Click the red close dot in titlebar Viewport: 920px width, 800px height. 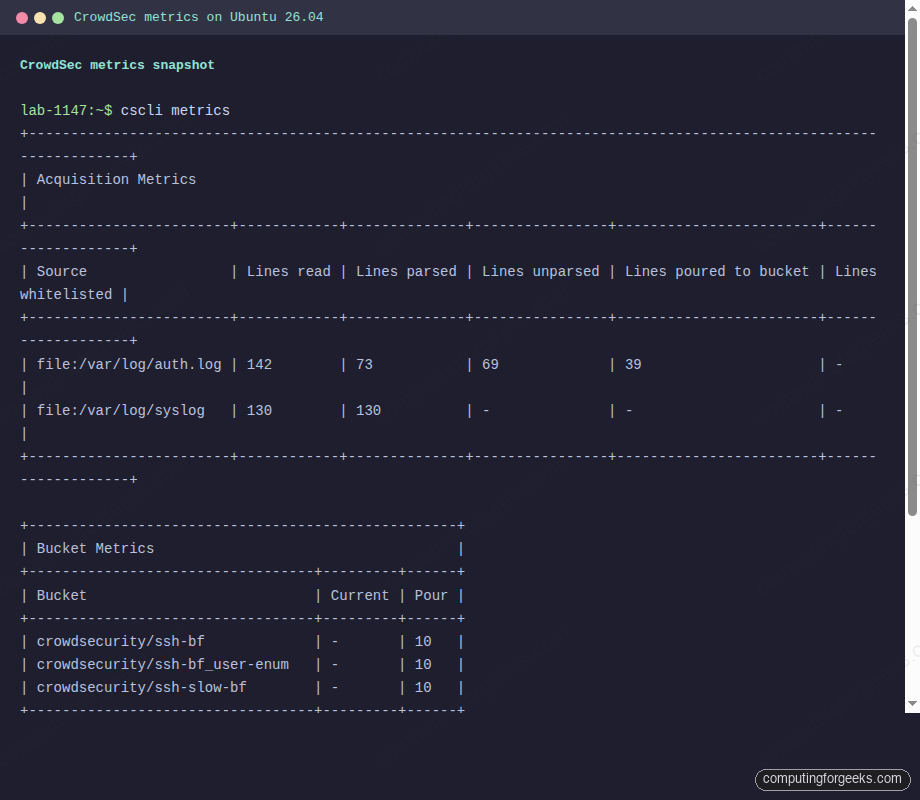pos(21,17)
